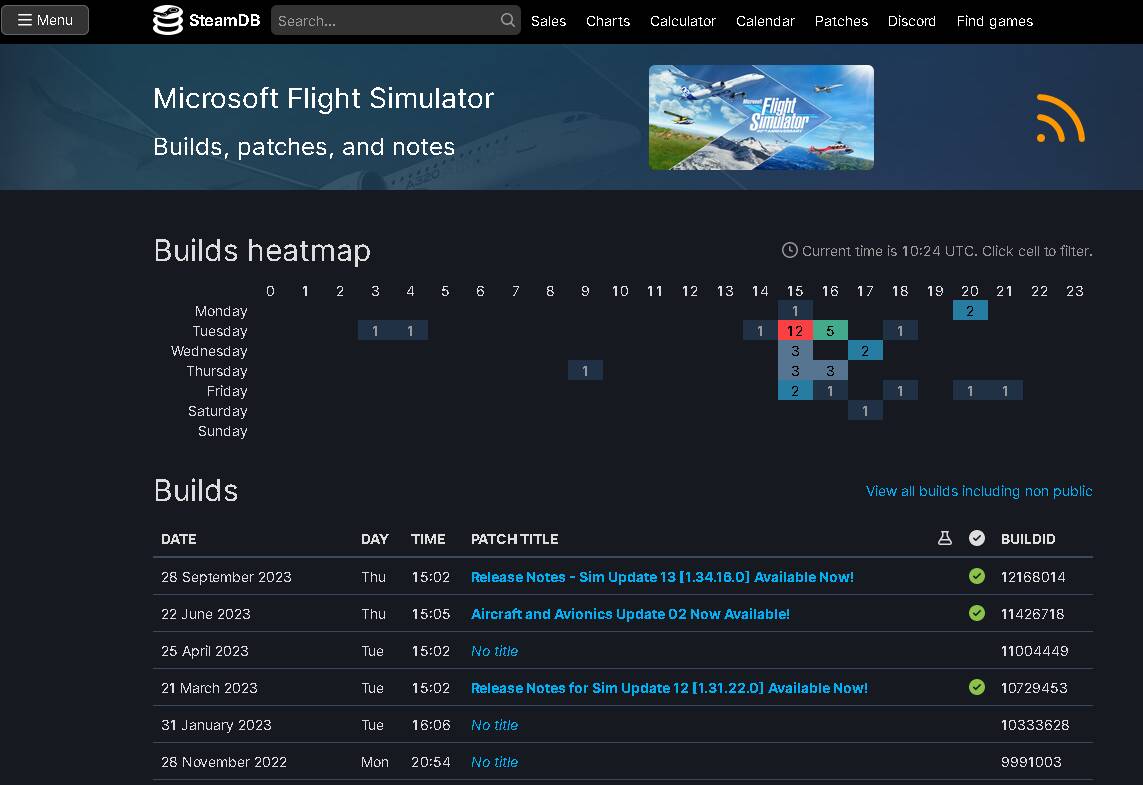The height and width of the screenshot is (785, 1143).
Task: Click the Microsoft Flight Simulator banner image
Action: tap(761, 117)
